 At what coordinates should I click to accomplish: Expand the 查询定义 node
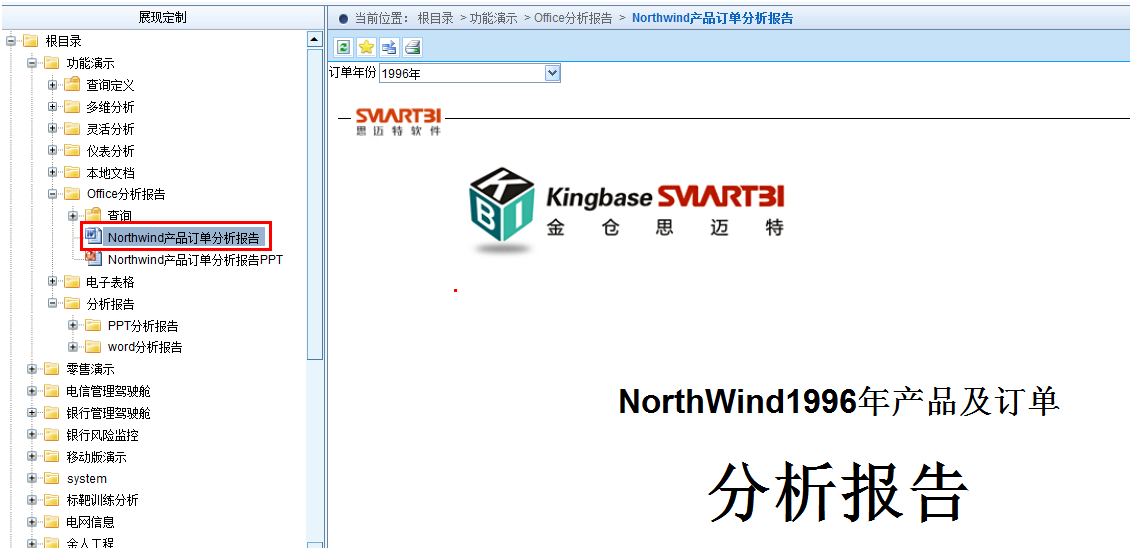click(x=53, y=85)
